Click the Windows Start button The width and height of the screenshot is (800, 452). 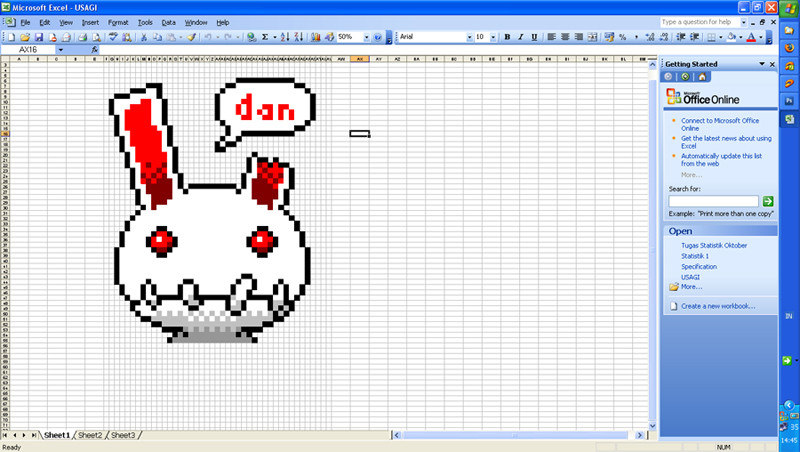pyautogui.click(x=789, y=9)
